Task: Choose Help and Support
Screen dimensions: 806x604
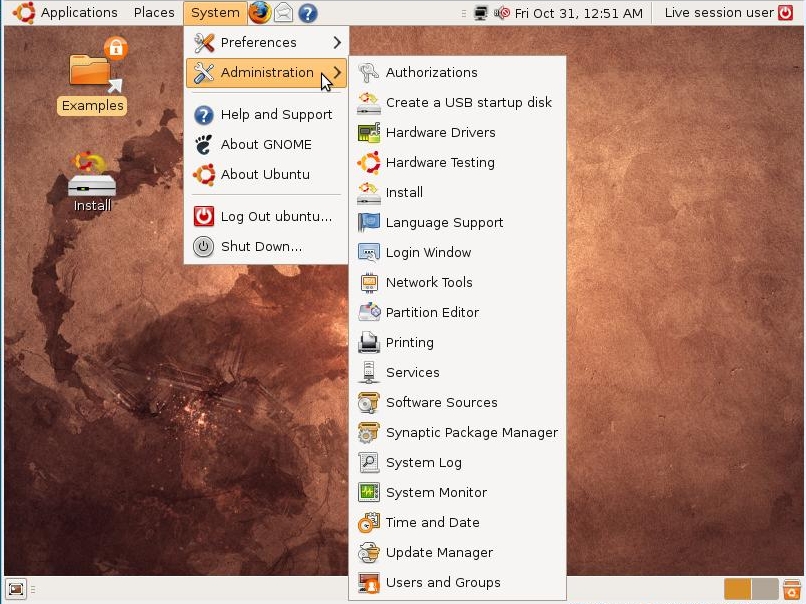Action: coord(266,115)
